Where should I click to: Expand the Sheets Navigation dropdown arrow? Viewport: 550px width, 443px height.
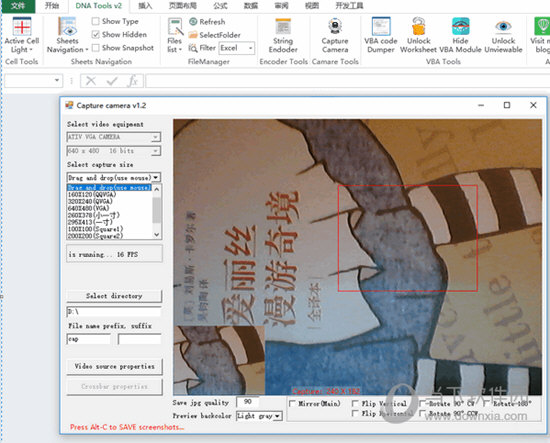point(86,50)
